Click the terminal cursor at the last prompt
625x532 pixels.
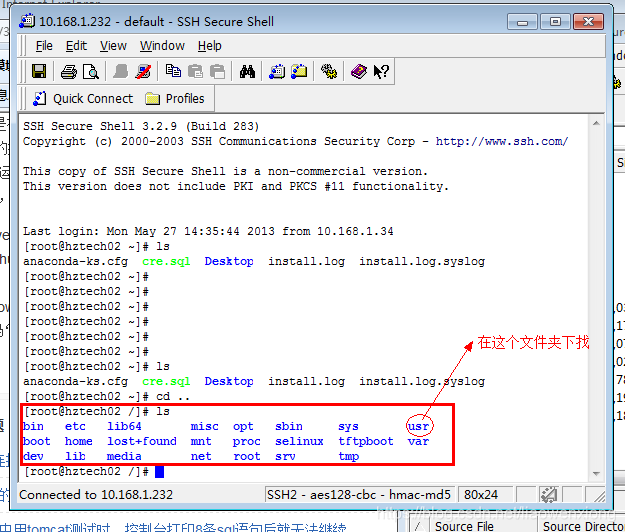(x=159, y=472)
